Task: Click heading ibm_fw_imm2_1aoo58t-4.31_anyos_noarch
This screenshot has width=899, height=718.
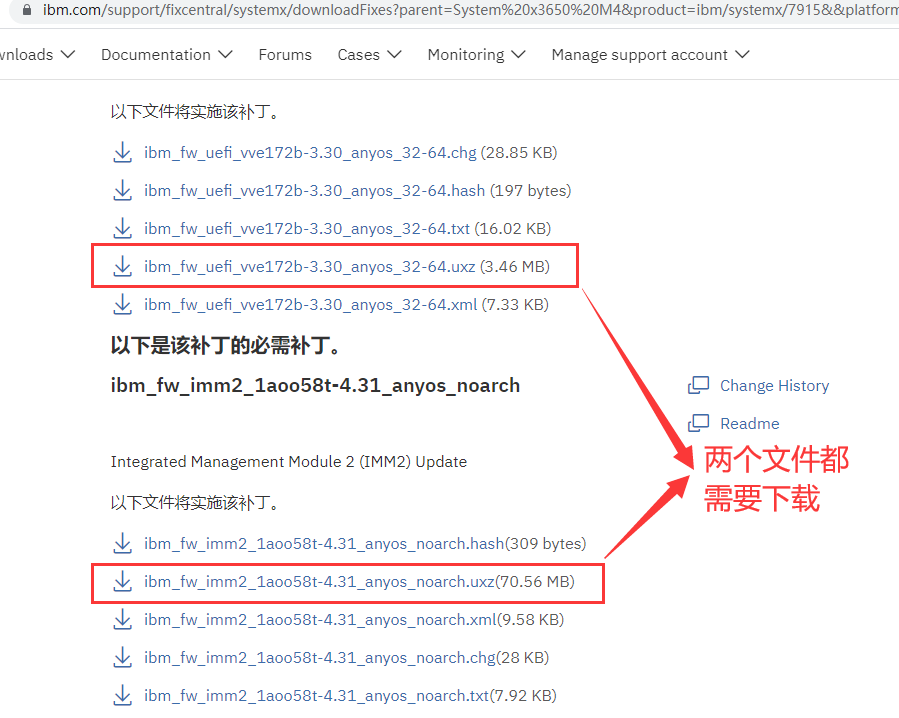Action: (x=315, y=385)
